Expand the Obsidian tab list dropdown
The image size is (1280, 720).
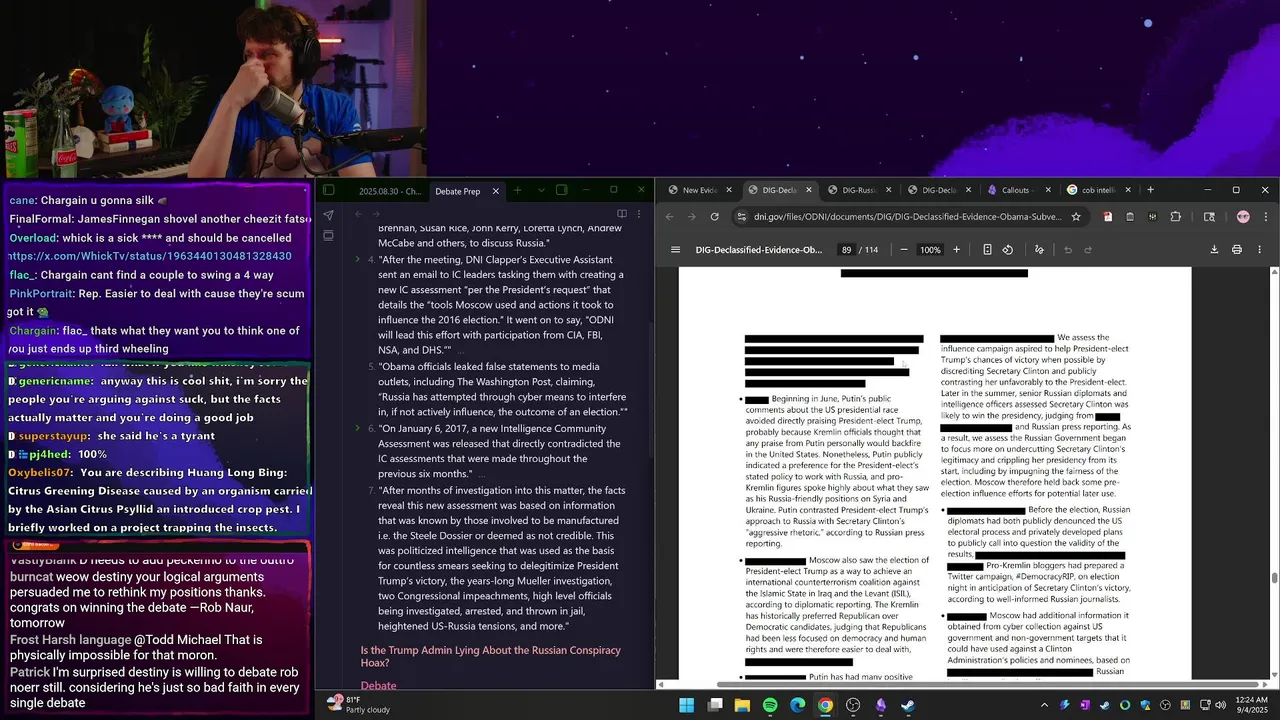coord(541,190)
